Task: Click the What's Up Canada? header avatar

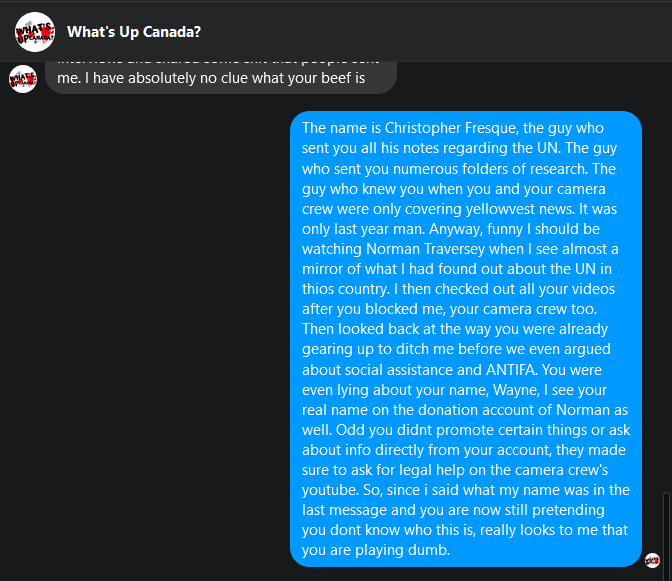Action: (35, 32)
